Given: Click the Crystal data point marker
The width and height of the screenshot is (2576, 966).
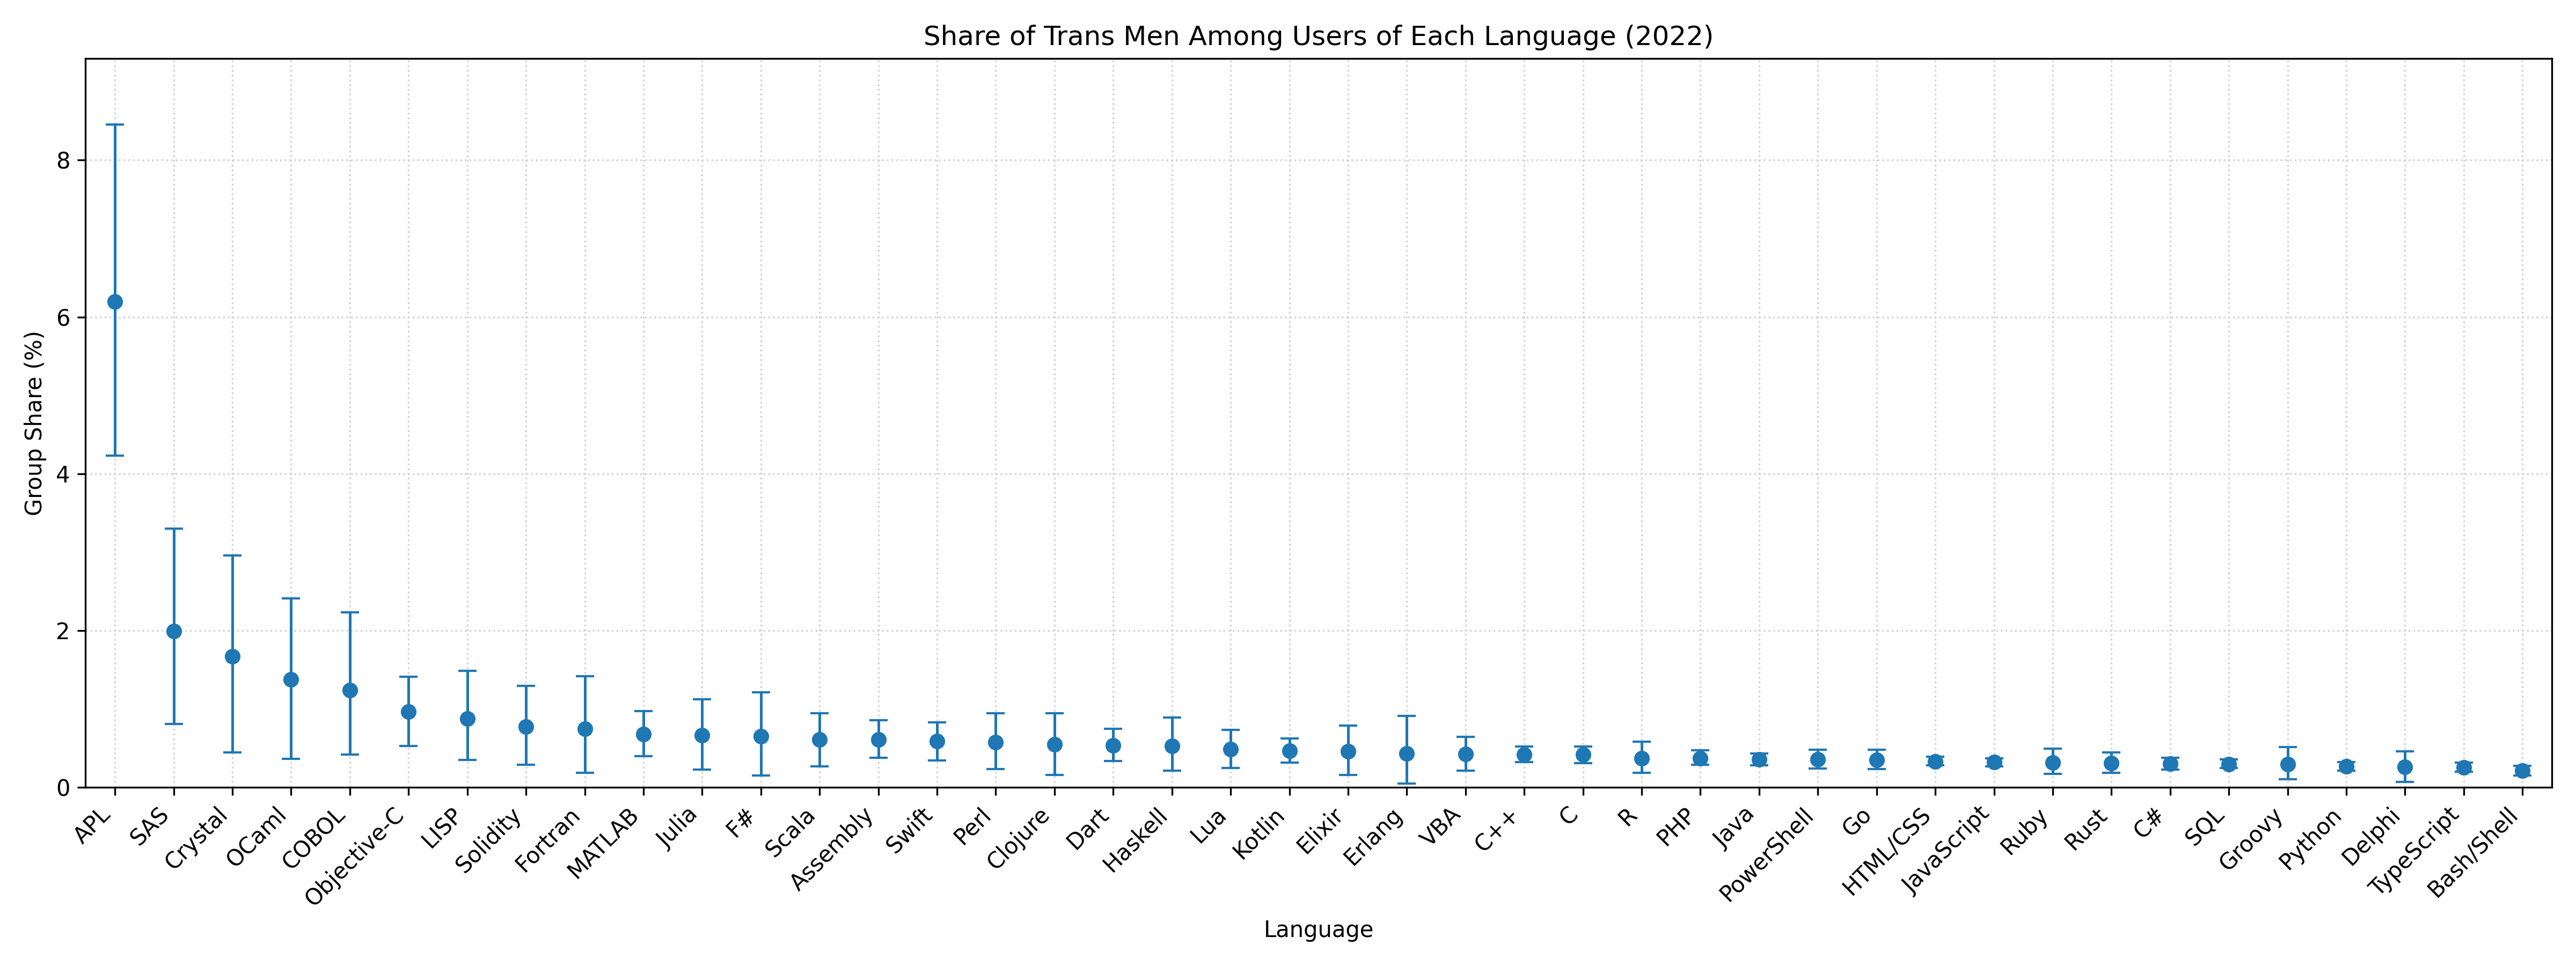Looking at the screenshot, I should click(232, 657).
